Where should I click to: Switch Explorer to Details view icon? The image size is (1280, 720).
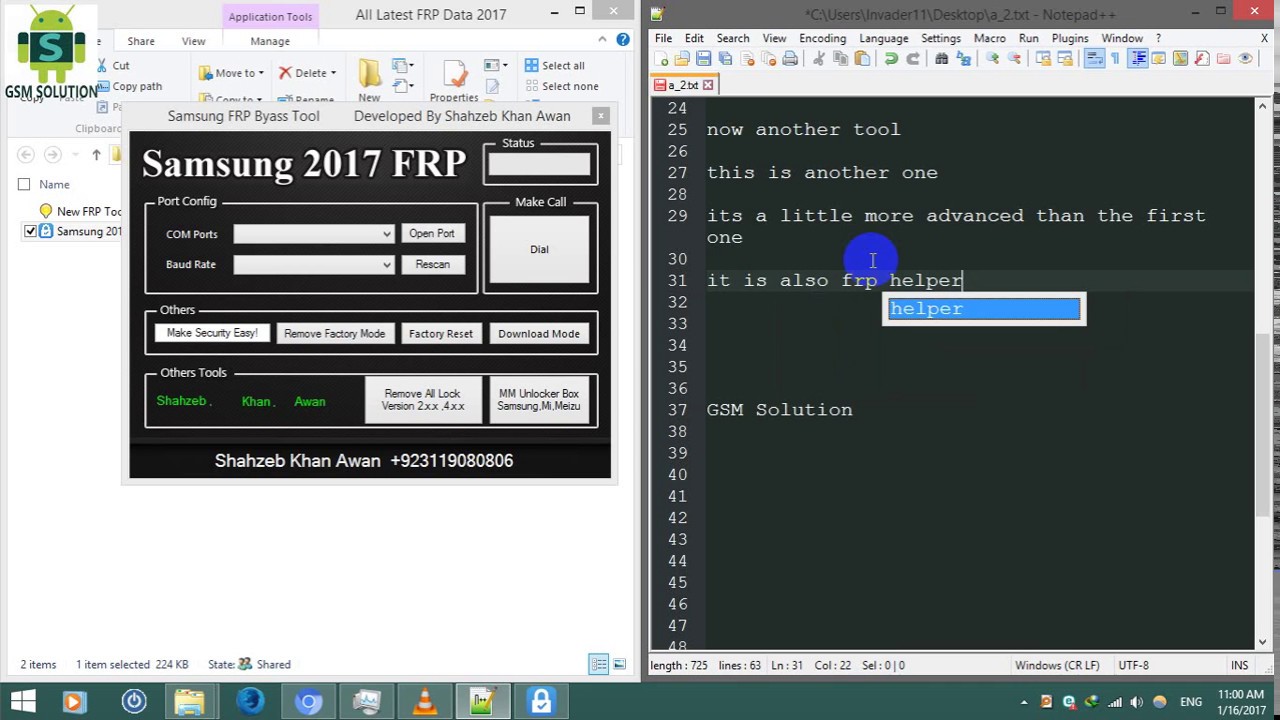click(x=598, y=664)
